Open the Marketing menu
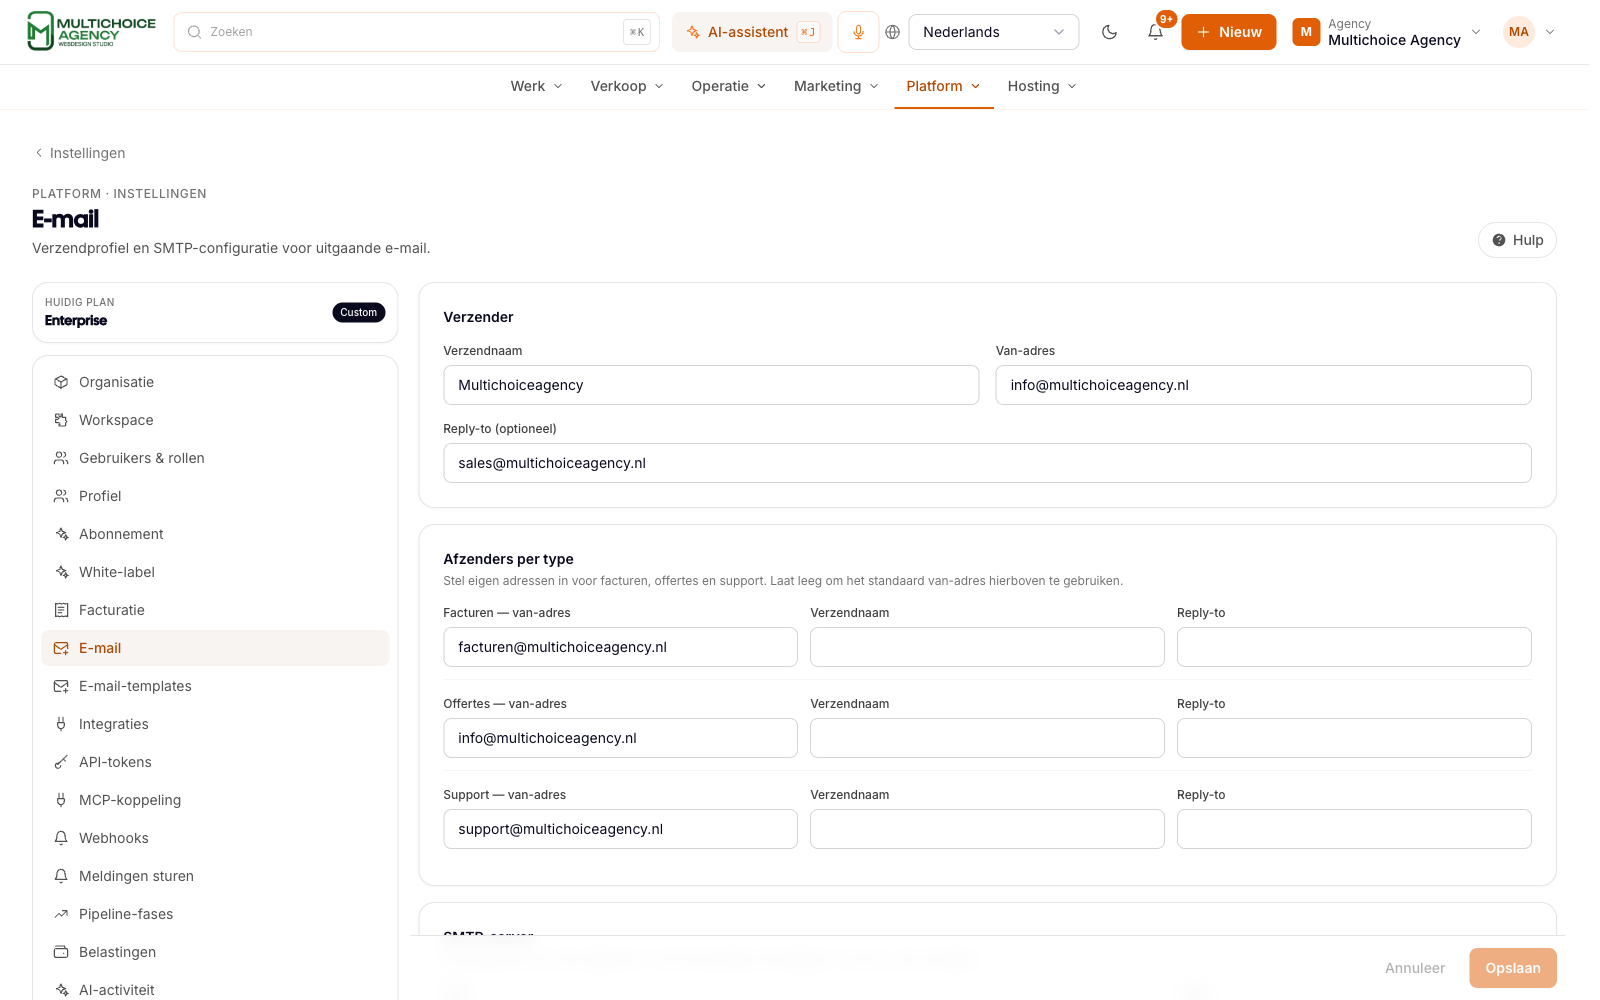Viewport: 1600px width, 1000px height. coord(836,86)
